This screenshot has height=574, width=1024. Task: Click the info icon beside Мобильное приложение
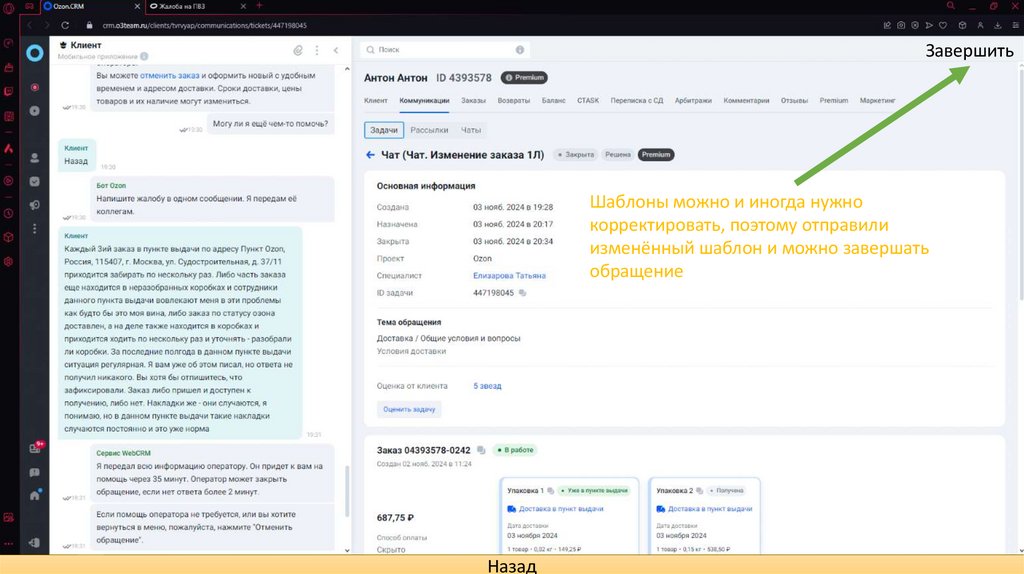(x=145, y=57)
